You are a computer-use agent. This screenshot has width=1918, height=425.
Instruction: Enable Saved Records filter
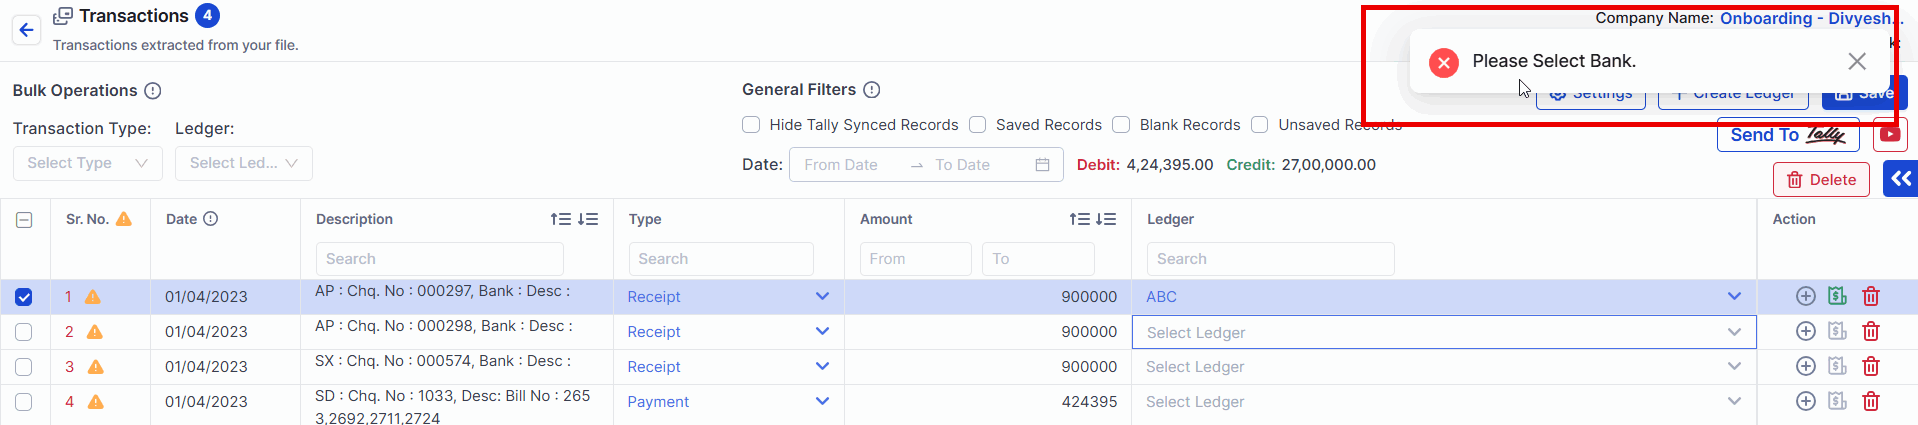978,125
